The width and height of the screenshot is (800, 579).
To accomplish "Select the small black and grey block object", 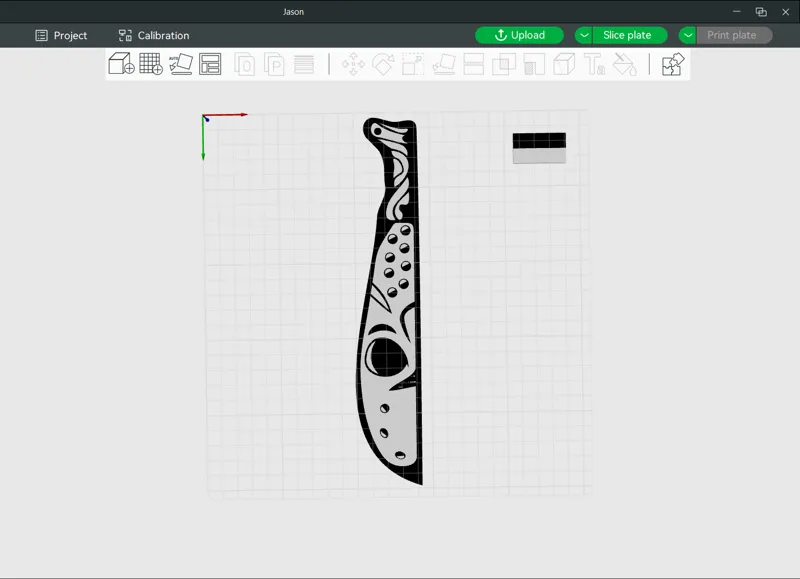I will coord(539,148).
